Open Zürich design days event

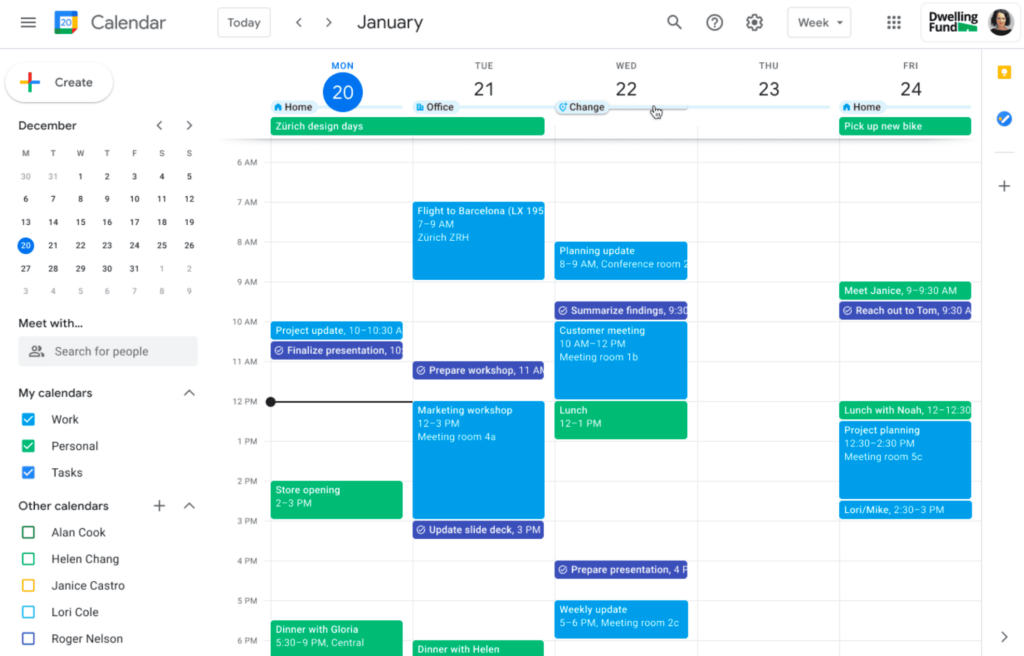[408, 126]
